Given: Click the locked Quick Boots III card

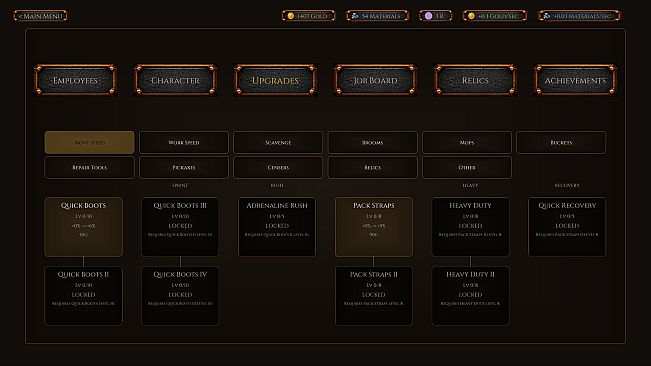Looking at the screenshot, I should pyautogui.click(x=180, y=227).
